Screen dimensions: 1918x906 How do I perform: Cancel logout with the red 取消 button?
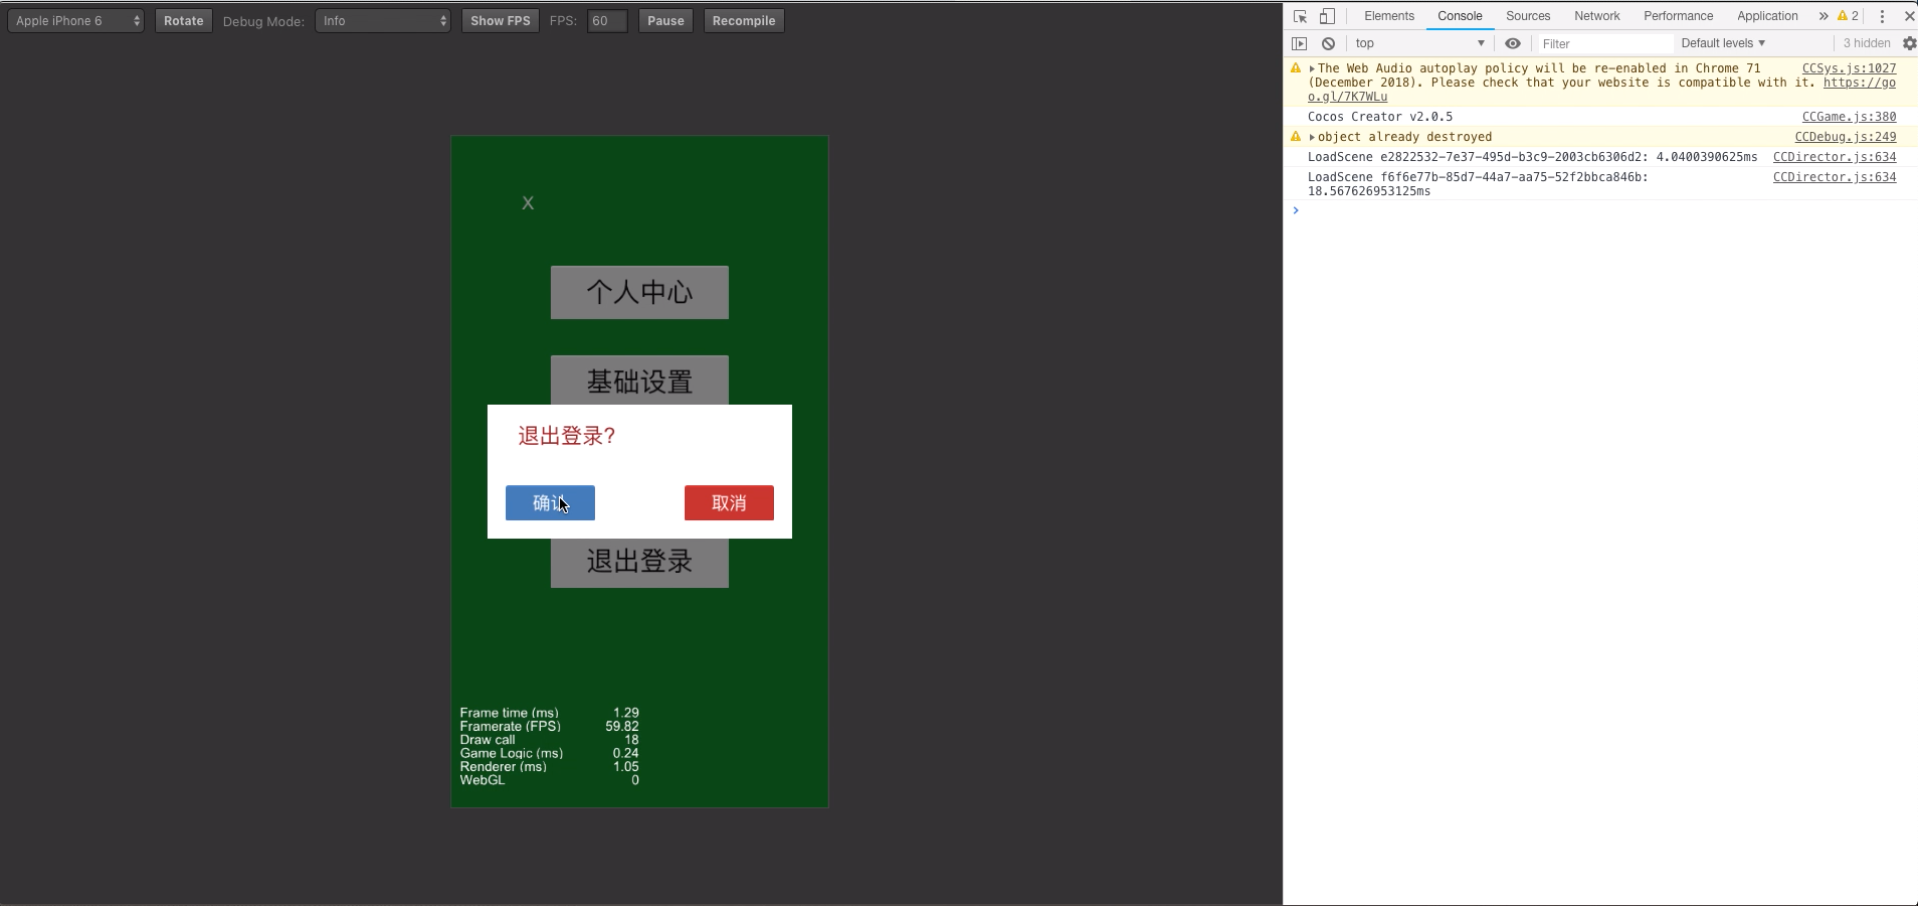click(729, 503)
